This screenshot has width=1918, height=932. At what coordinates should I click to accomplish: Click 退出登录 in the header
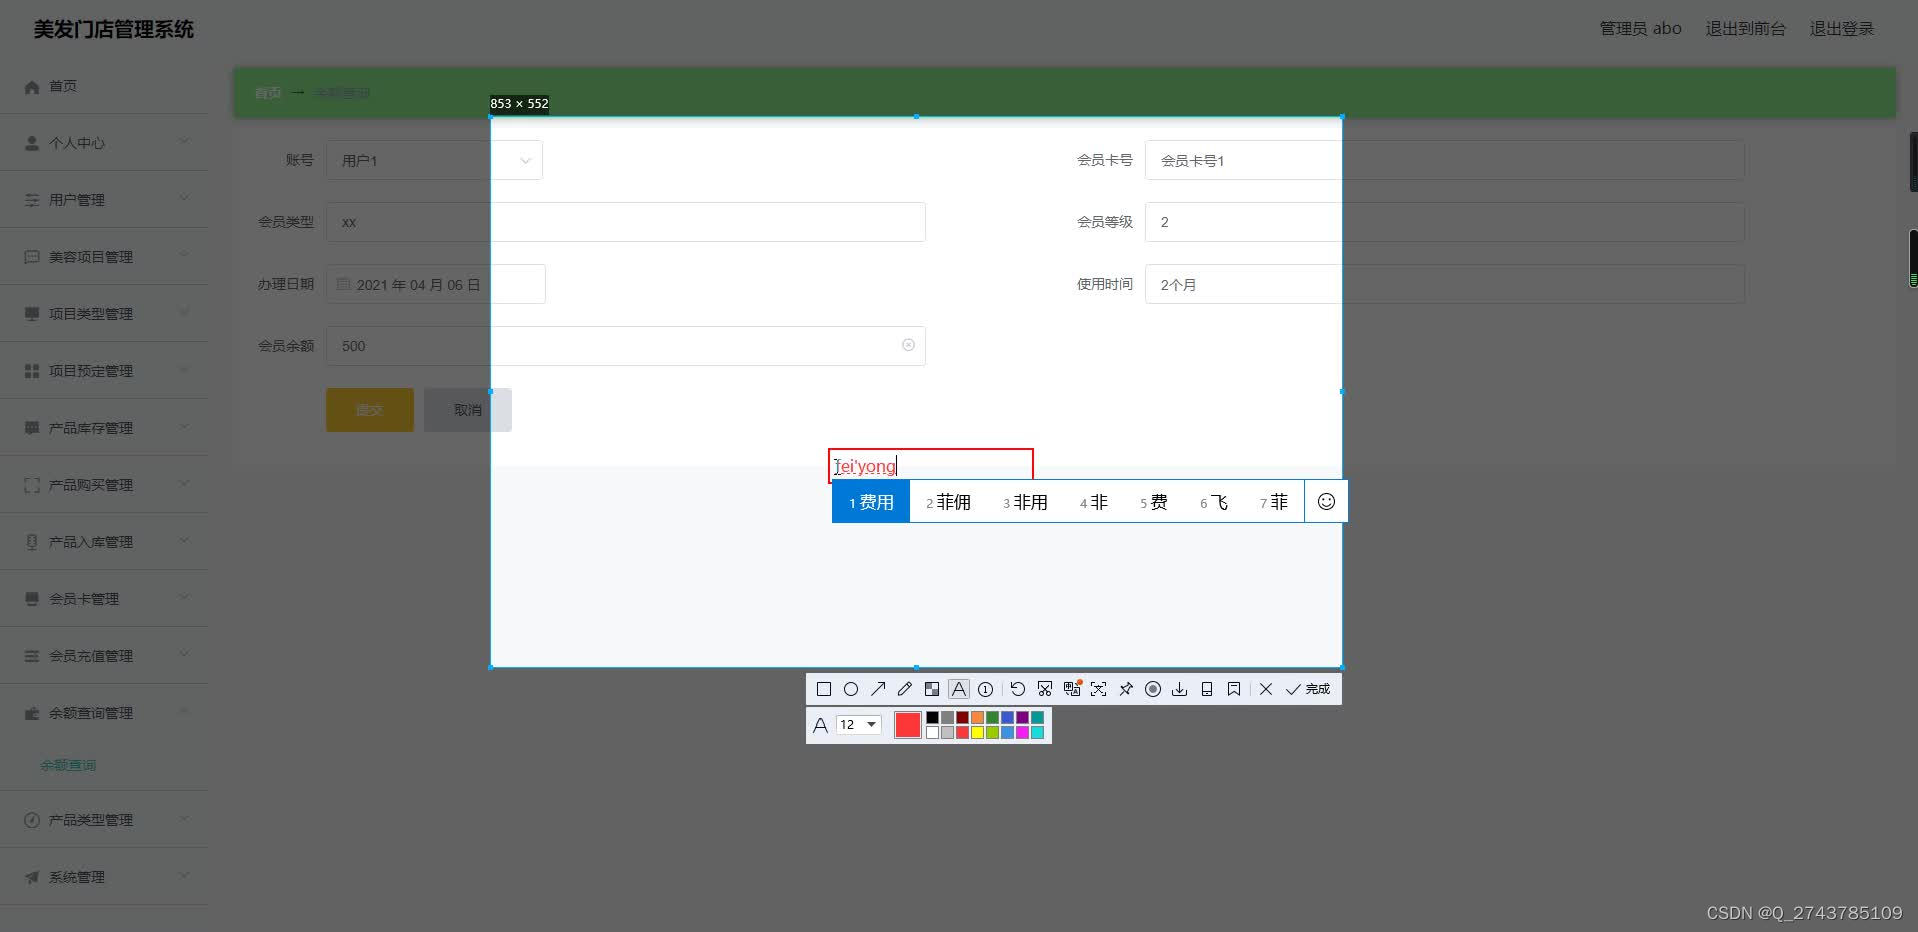[x=1842, y=29]
